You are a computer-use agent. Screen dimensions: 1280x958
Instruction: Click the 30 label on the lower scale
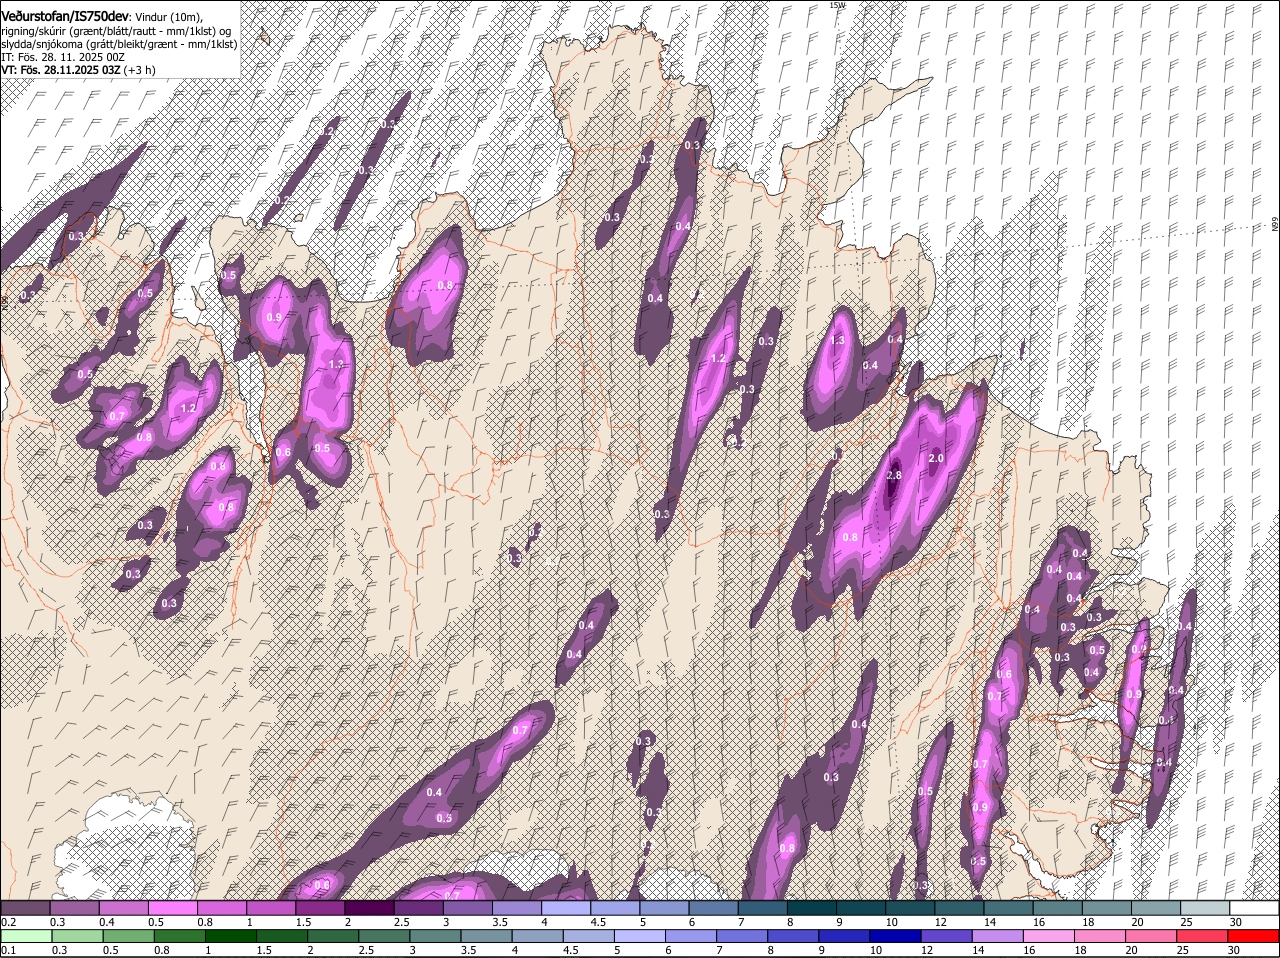pyautogui.click(x=1233, y=950)
